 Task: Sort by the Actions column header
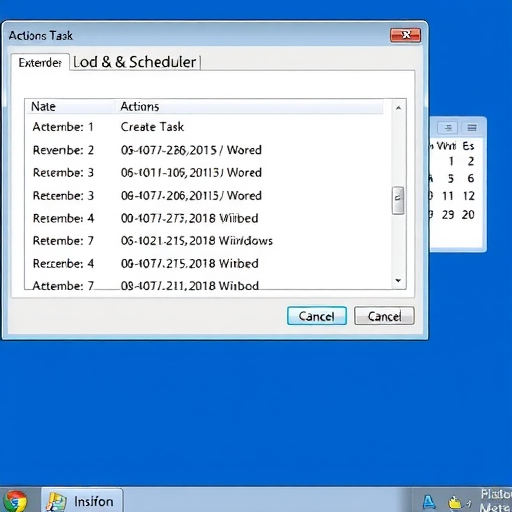coord(249,107)
